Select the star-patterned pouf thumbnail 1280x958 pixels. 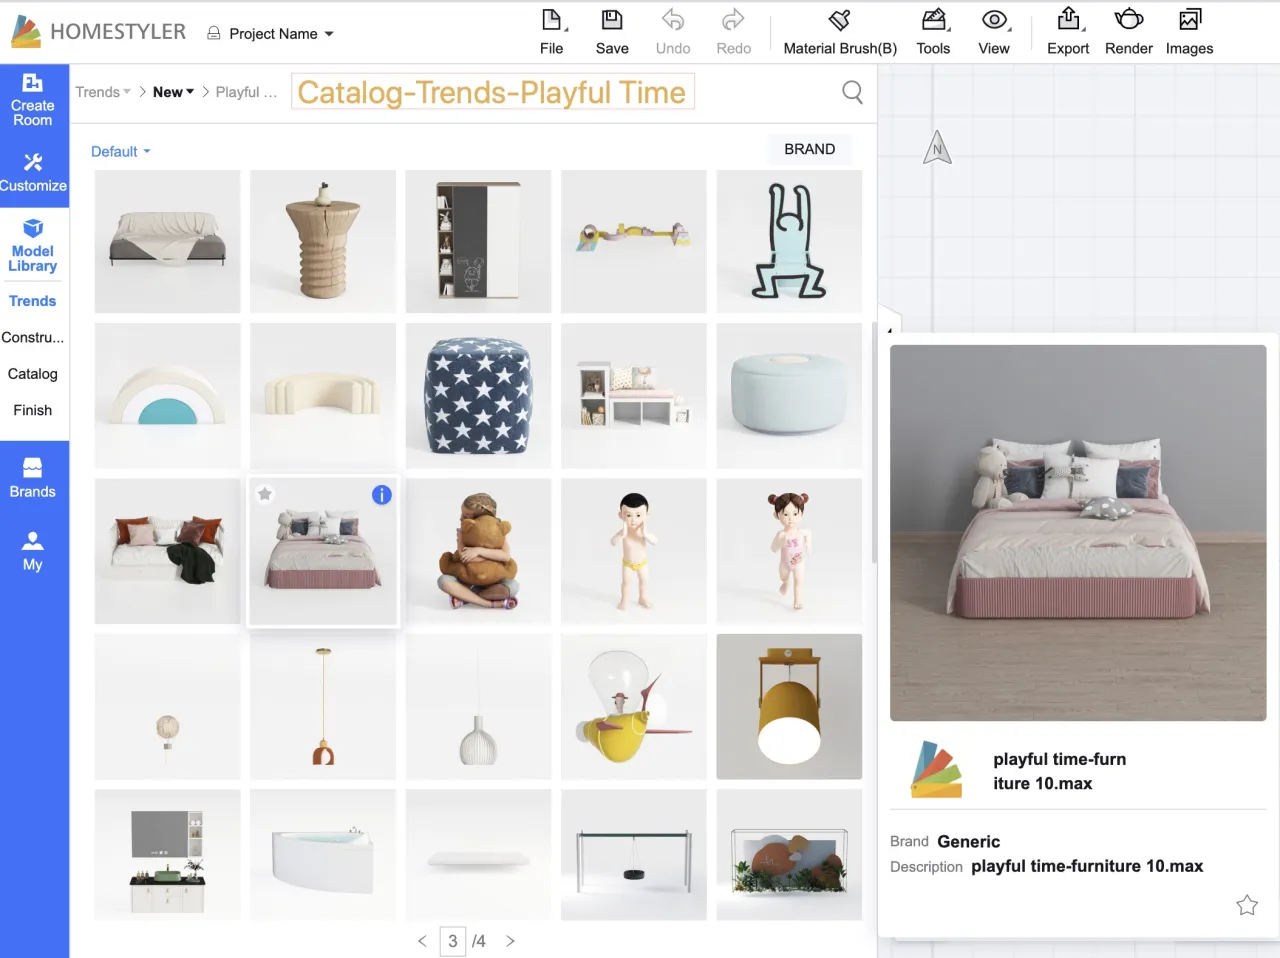pos(478,396)
